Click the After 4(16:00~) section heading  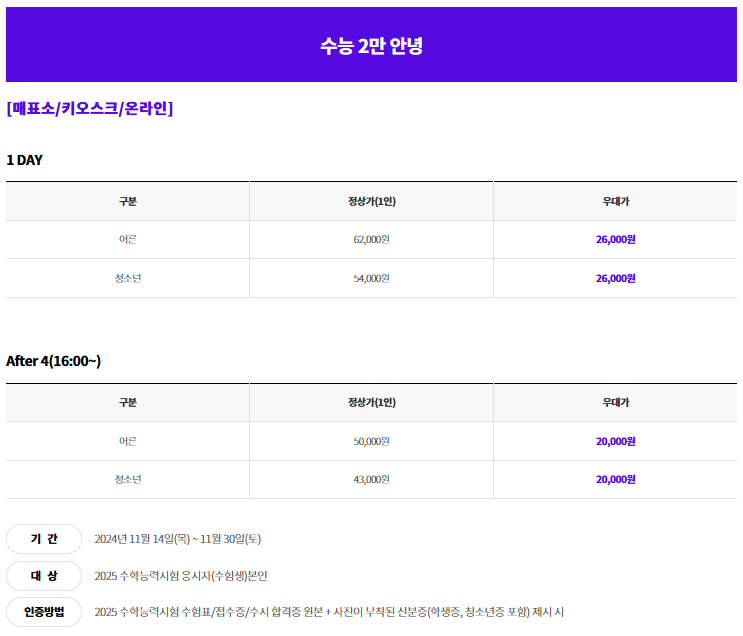(x=54, y=361)
